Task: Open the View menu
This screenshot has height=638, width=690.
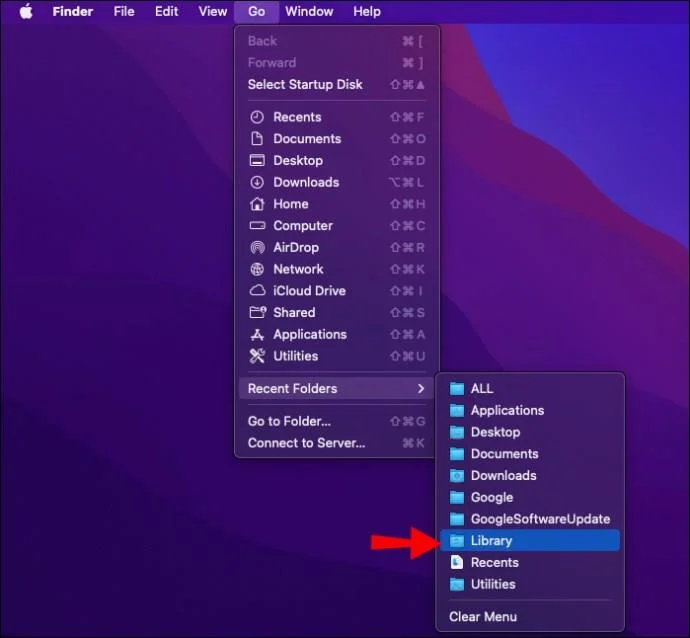Action: 213,11
